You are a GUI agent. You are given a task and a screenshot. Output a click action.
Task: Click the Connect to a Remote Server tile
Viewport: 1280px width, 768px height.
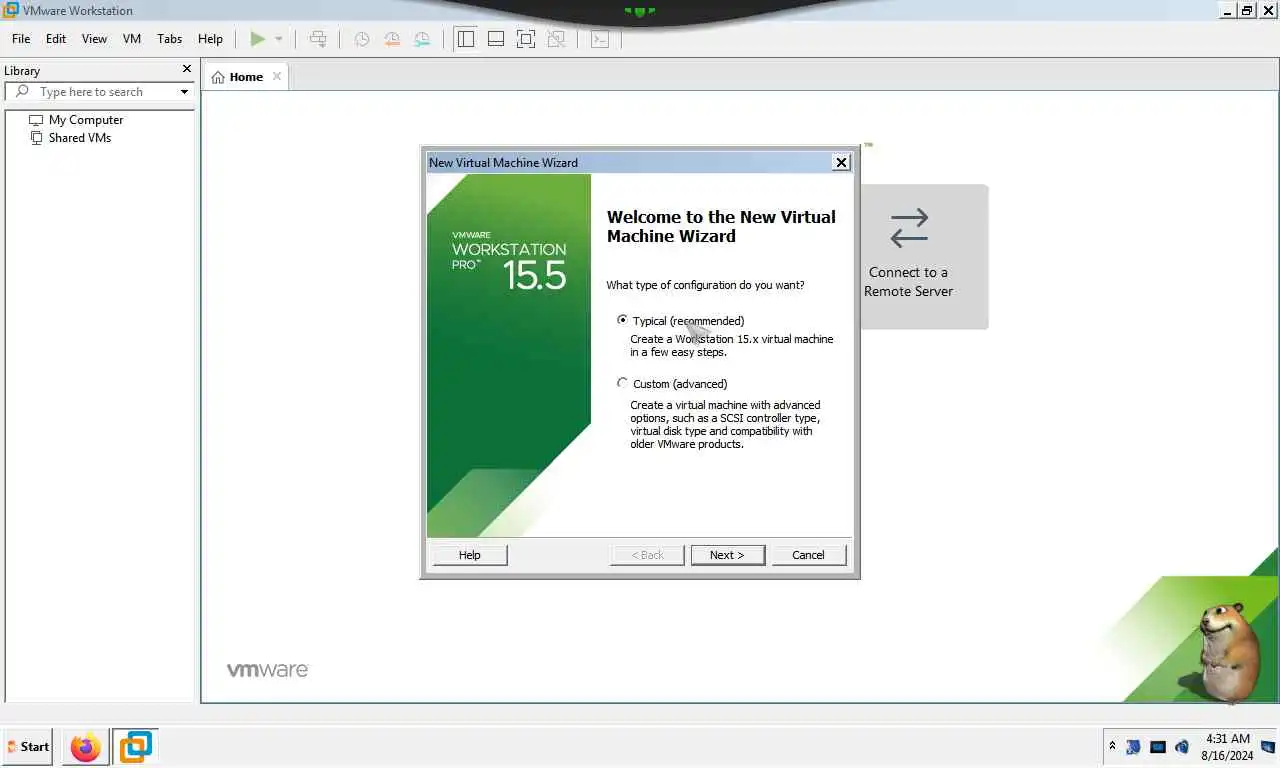(924, 257)
